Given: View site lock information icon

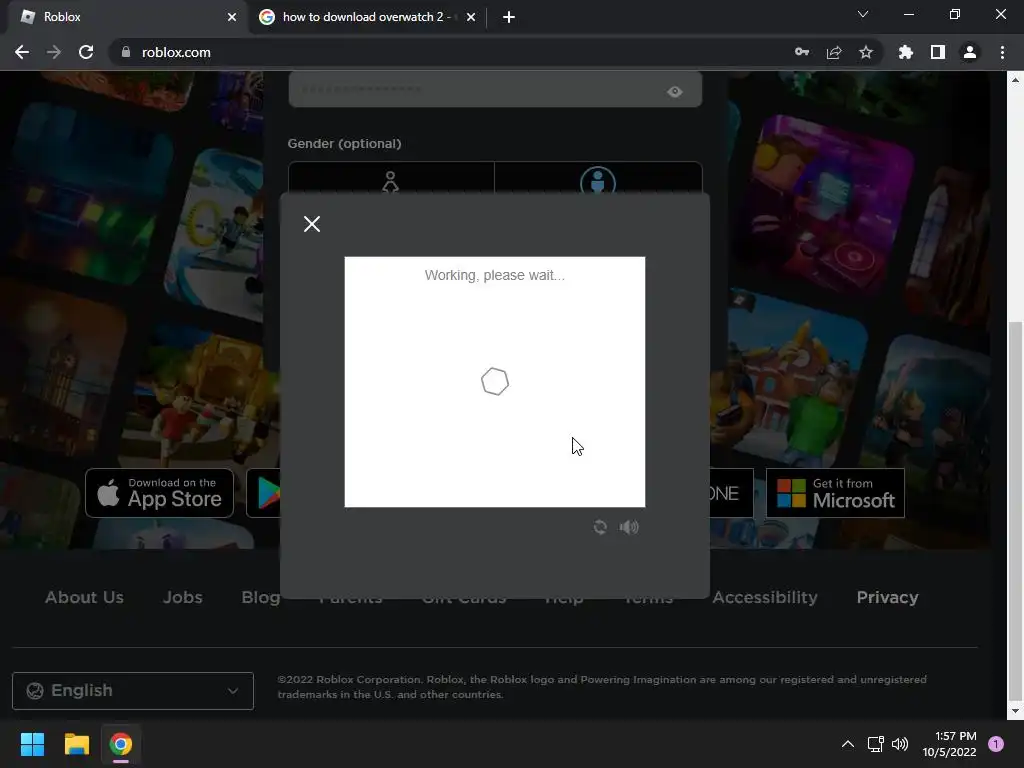Looking at the screenshot, I should pyautogui.click(x=126, y=52).
